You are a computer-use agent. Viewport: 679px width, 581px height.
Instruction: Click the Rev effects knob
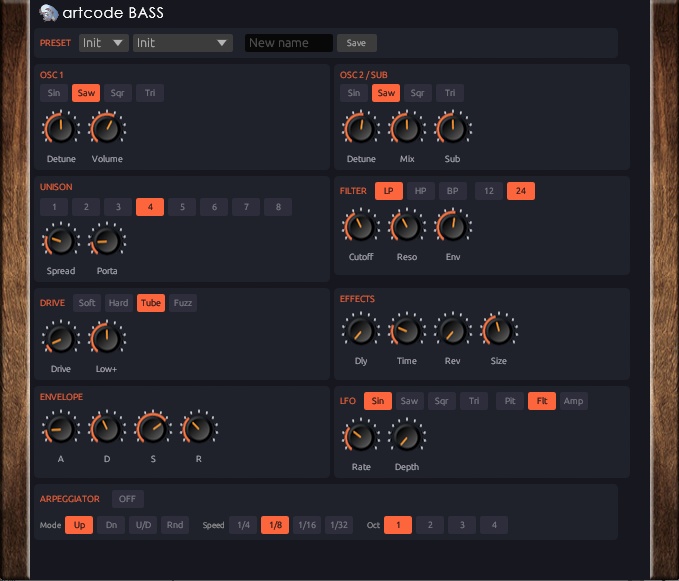(x=453, y=331)
